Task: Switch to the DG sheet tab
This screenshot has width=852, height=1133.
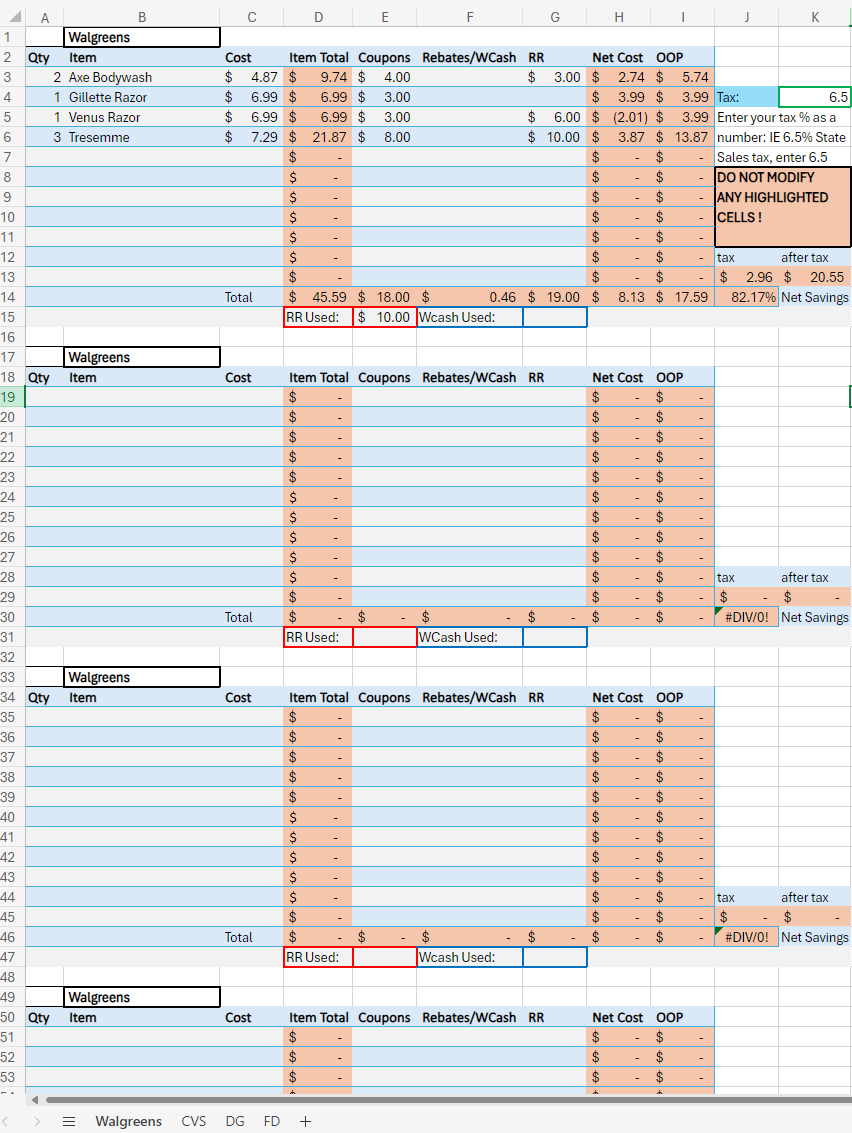Action: pos(235,1121)
